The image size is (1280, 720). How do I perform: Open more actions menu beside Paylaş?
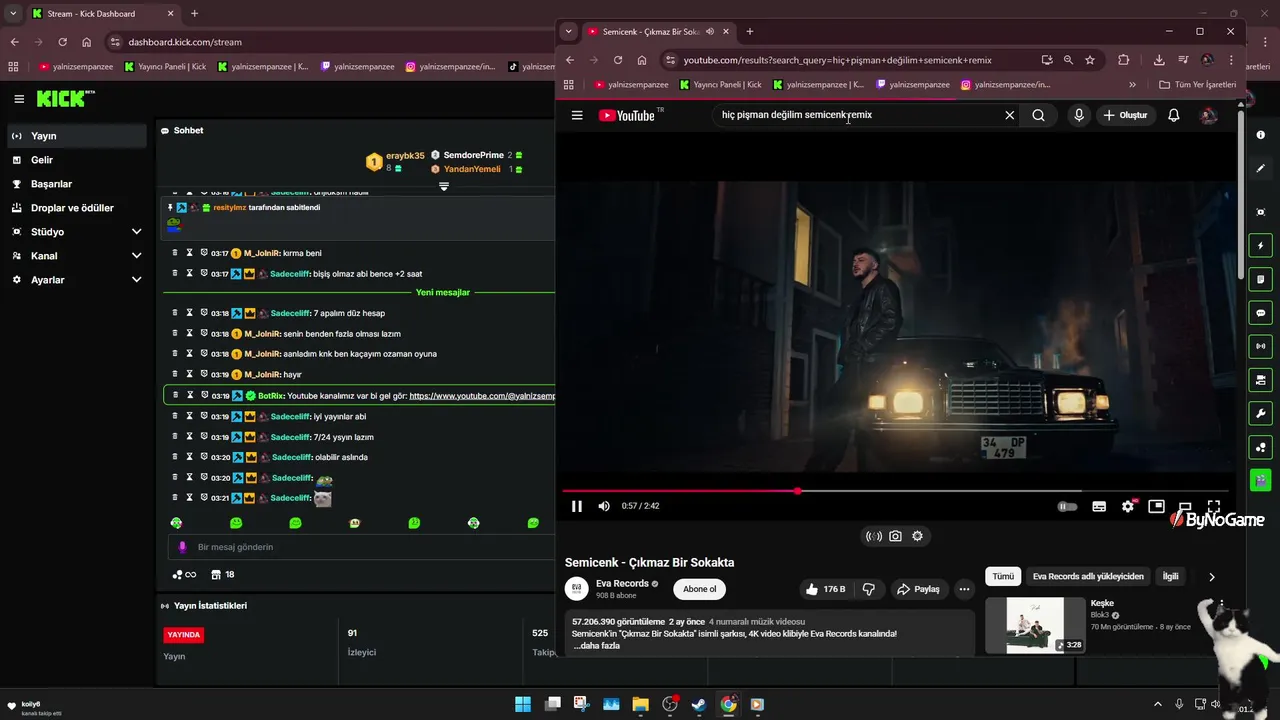tap(964, 589)
